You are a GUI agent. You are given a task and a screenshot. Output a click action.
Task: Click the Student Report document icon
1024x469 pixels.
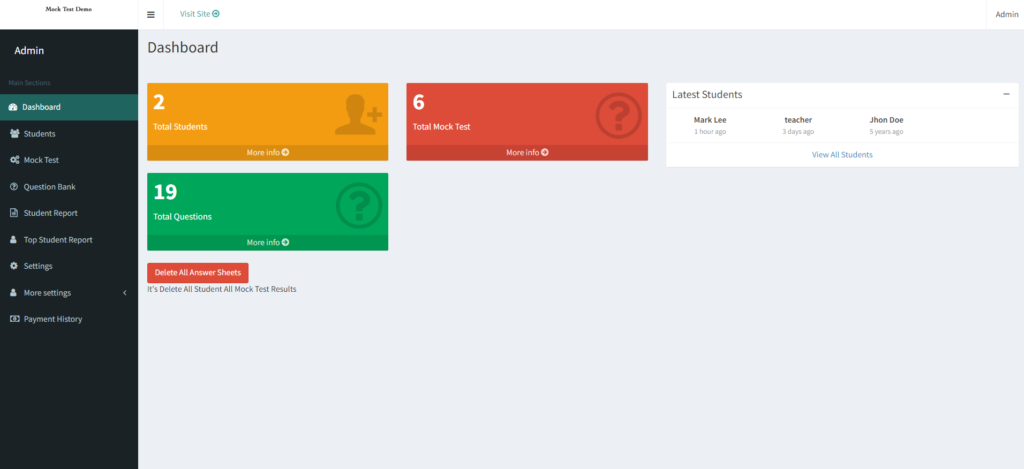click(13, 213)
